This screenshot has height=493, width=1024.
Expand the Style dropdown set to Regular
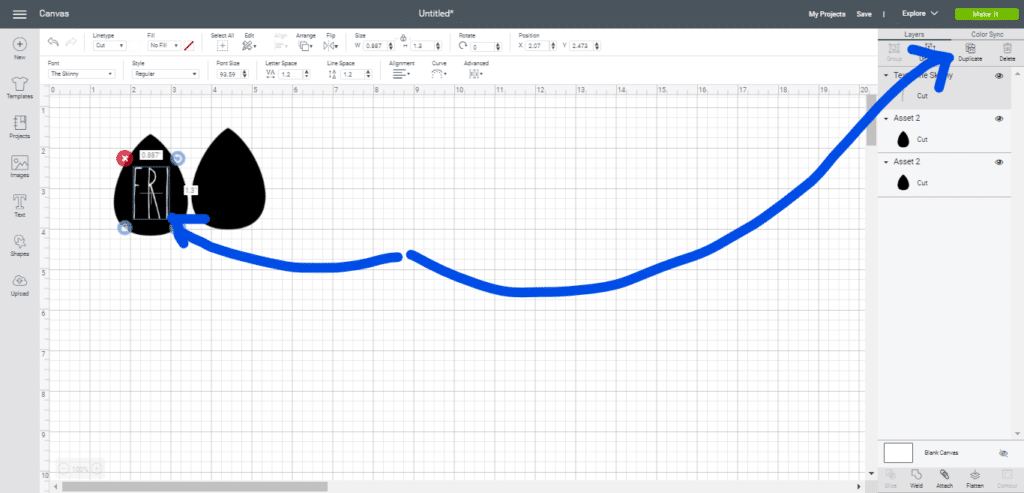(x=165, y=74)
